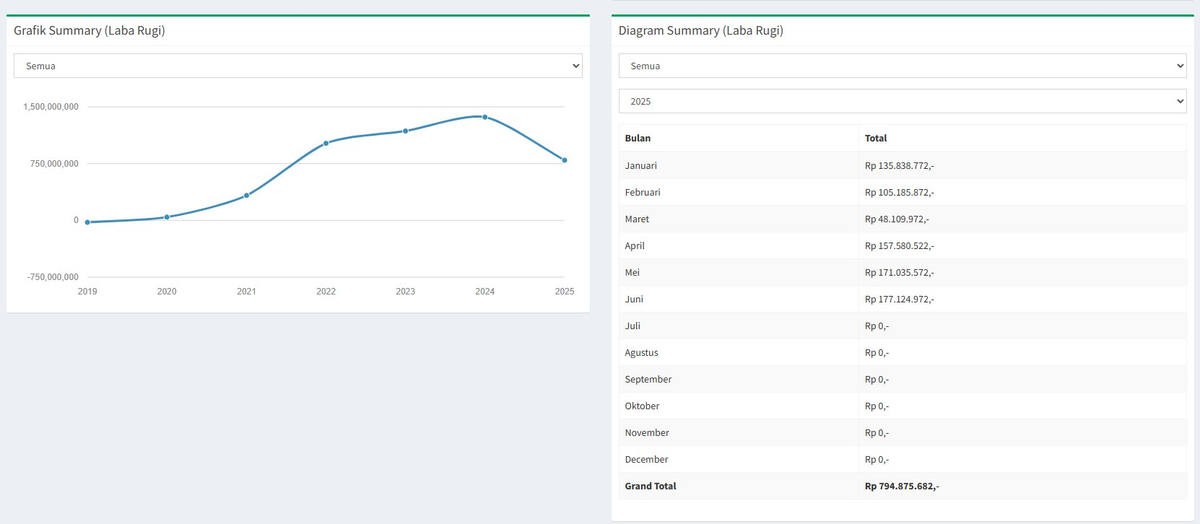Screen dimensions: 1200x524
Task: Click the 'Diagram Summary (Laba Rugi)' panel title
Action: click(x=701, y=31)
